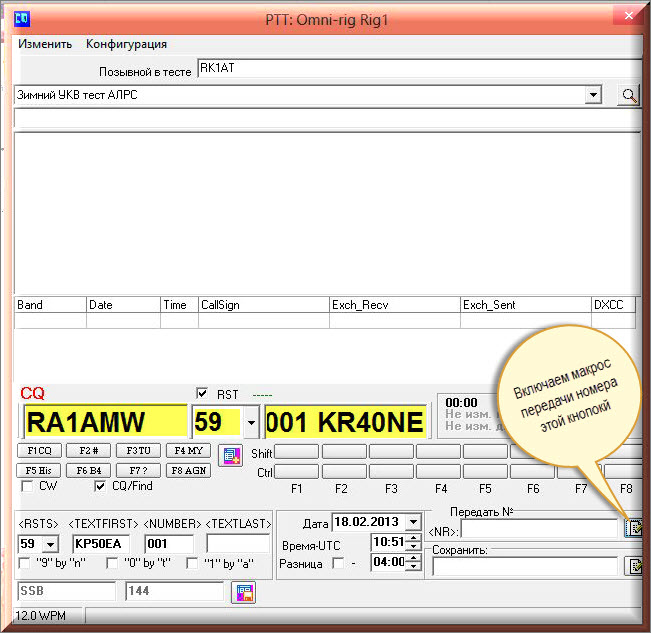
Task: Enable the CW checkbox
Action: pos(27,486)
